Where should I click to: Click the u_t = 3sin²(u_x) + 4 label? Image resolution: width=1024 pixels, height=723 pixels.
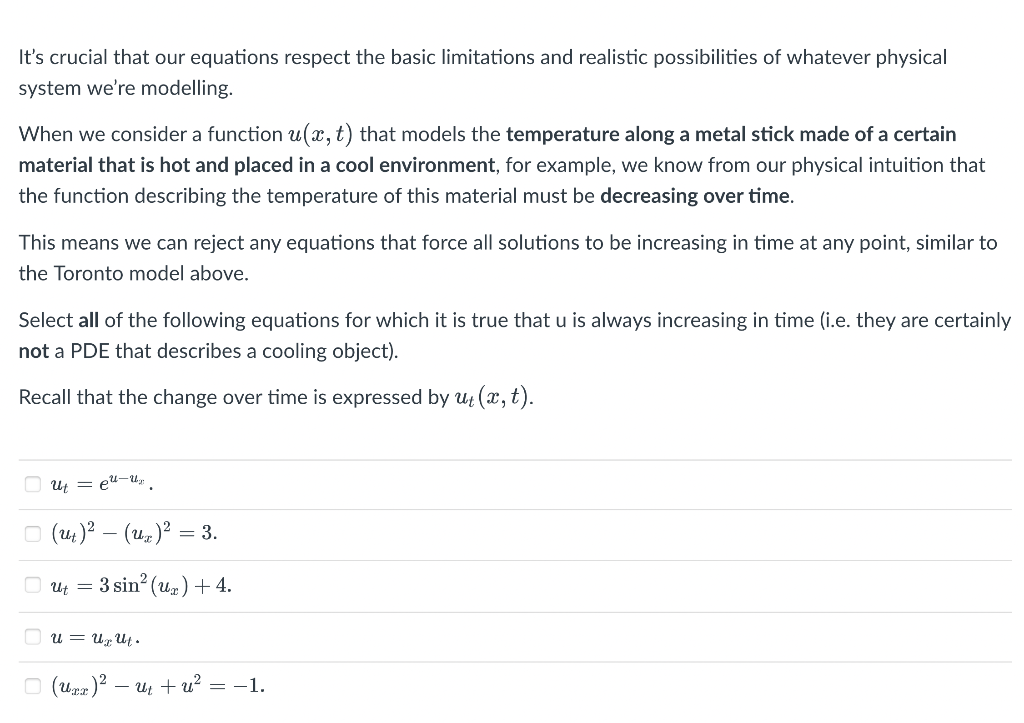(140, 586)
